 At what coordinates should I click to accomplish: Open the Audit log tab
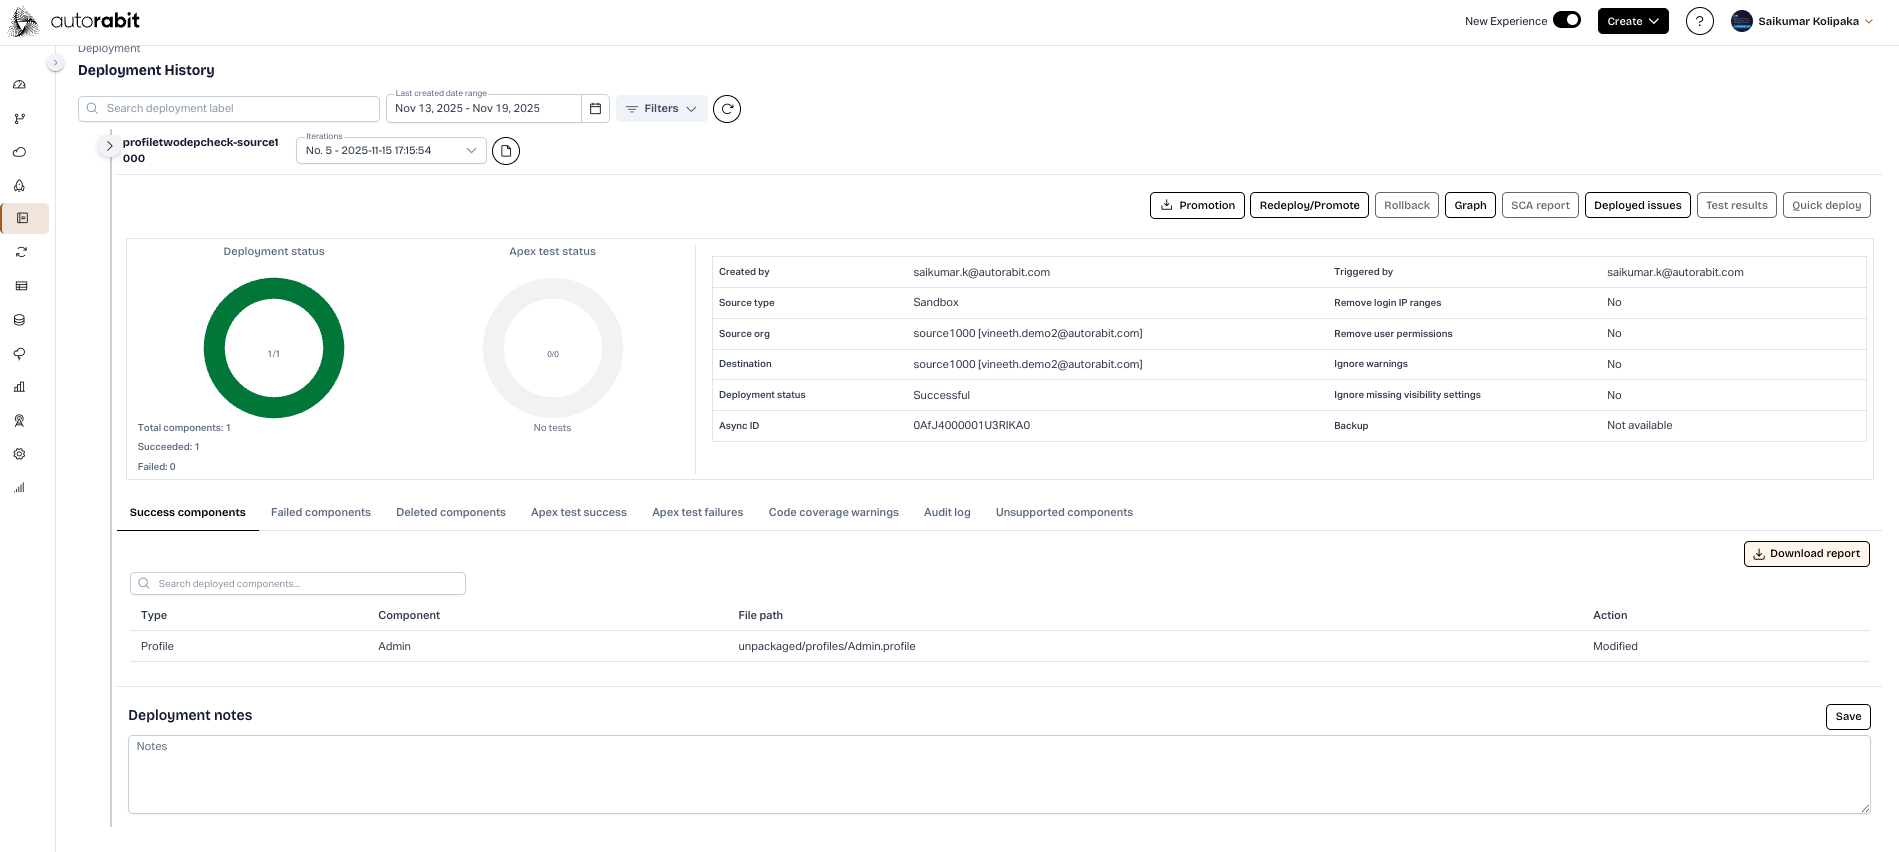946,513
